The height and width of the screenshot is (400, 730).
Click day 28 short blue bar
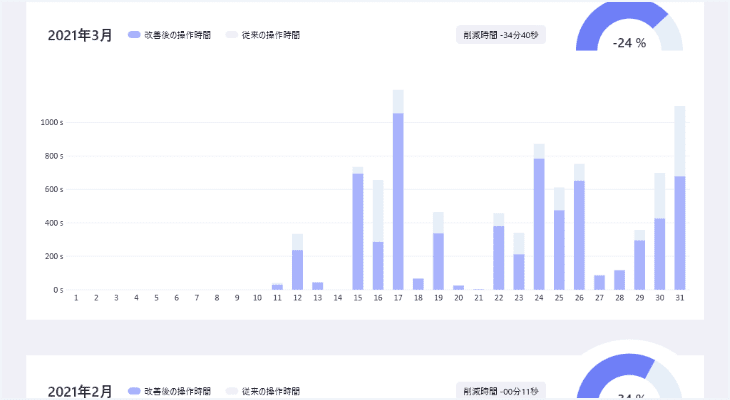619,280
